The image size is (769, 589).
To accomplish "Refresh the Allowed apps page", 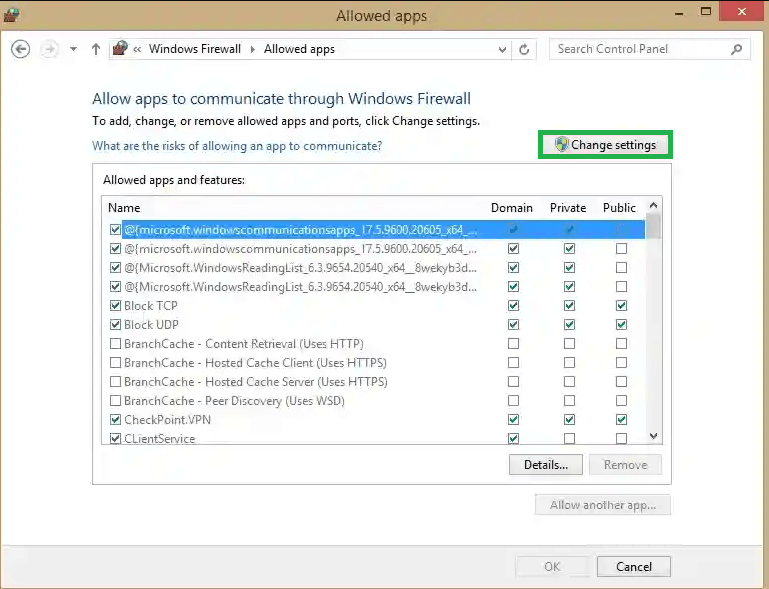I will 524,49.
